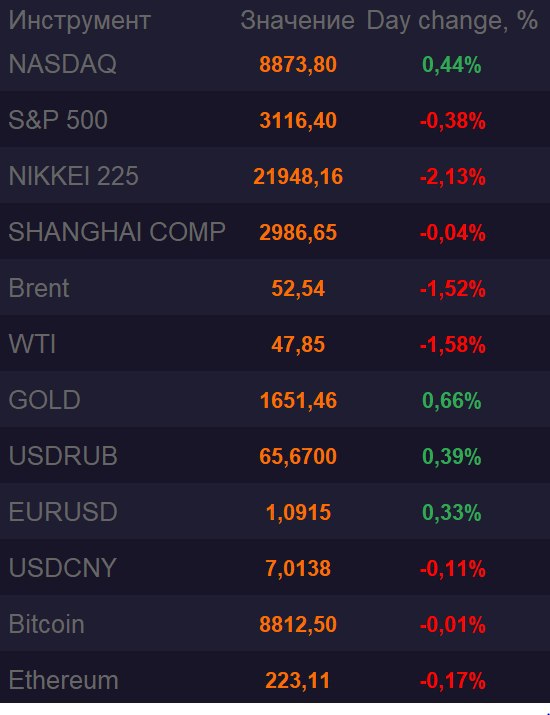
Task: Select the NIKKEI 225 row label
Action: tap(73, 176)
